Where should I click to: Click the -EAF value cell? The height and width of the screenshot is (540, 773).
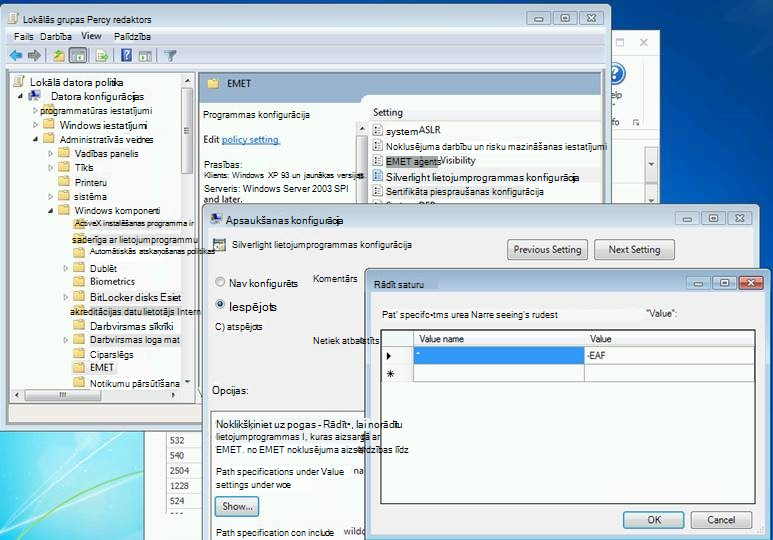669,355
